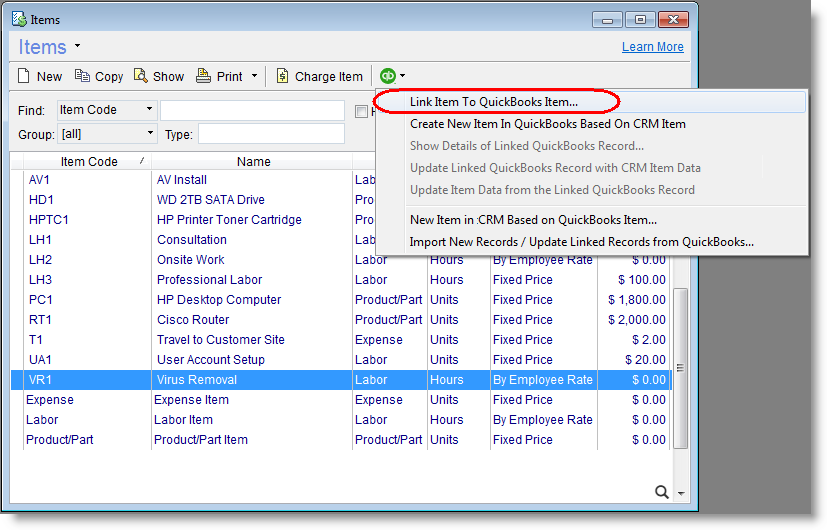The height and width of the screenshot is (530, 827).
Task: Click the HD1 item code cell
Action: (41, 200)
